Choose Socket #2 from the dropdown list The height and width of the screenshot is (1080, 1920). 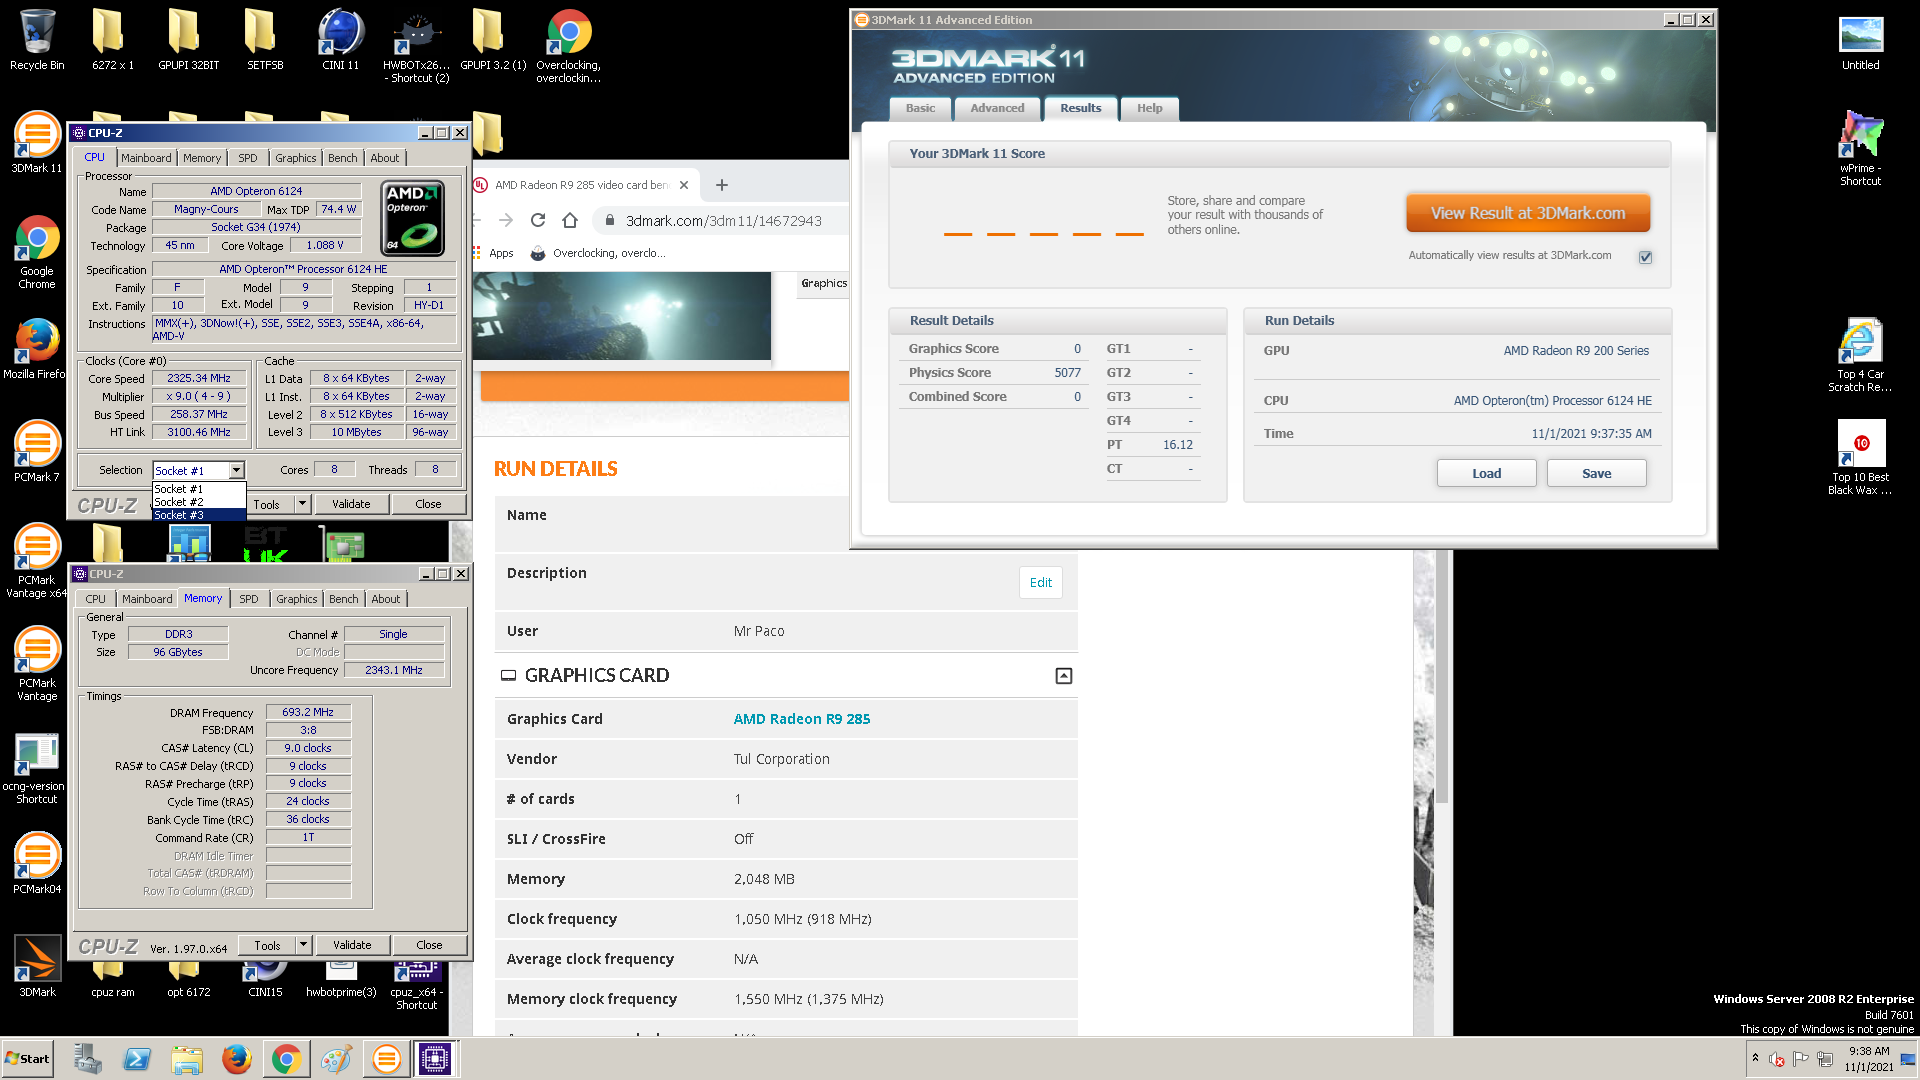tap(198, 502)
